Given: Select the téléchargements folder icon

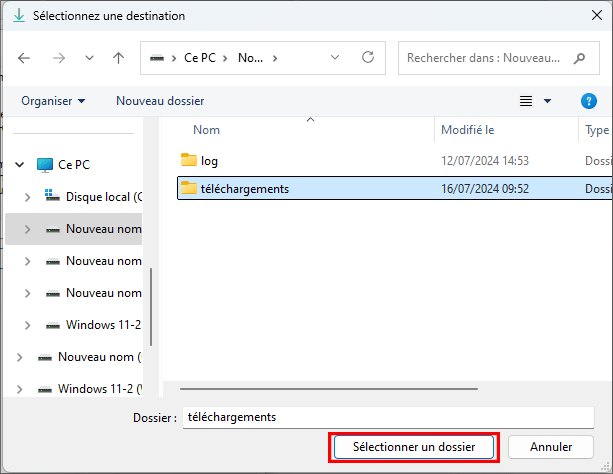Looking at the screenshot, I should (x=189, y=188).
